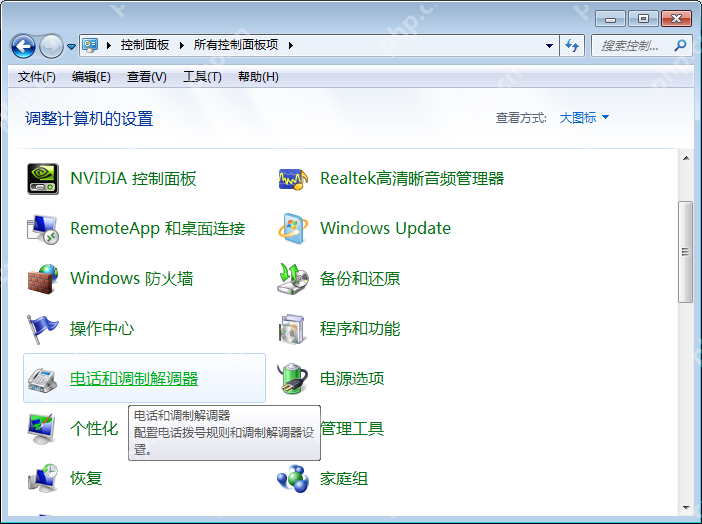Click the vertical scrollbar thumb
702x524 pixels.
click(x=685, y=252)
